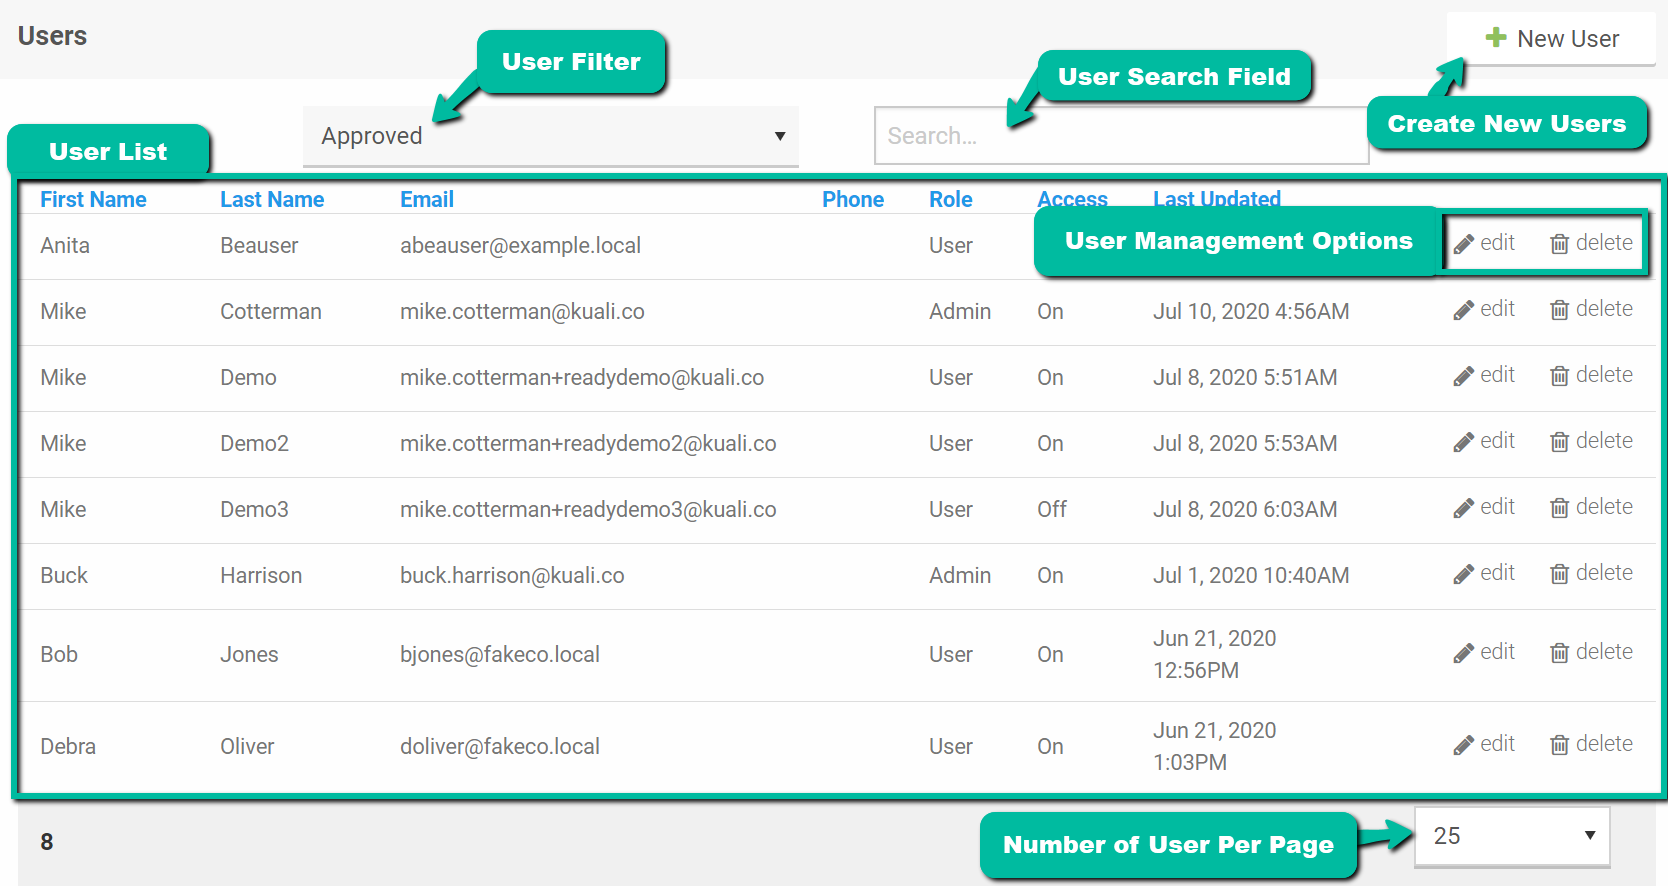1668x886 pixels.
Task: Sort users by Role column header
Action: [x=950, y=199]
